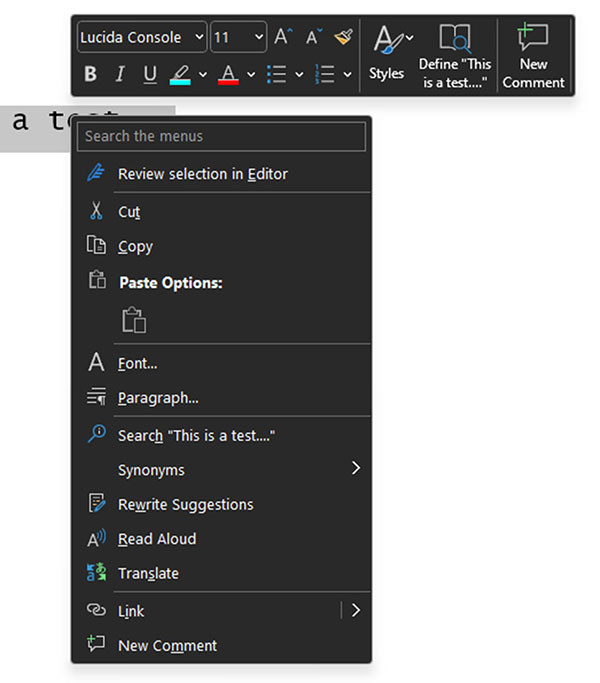Choose New Comment at menu bottom
This screenshot has height=683, width=600.
coord(221,646)
